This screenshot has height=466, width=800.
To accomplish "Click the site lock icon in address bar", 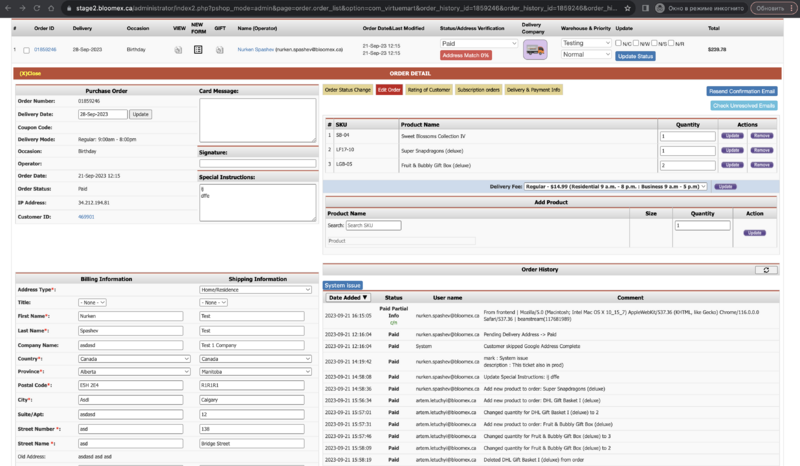I will [68, 8].
